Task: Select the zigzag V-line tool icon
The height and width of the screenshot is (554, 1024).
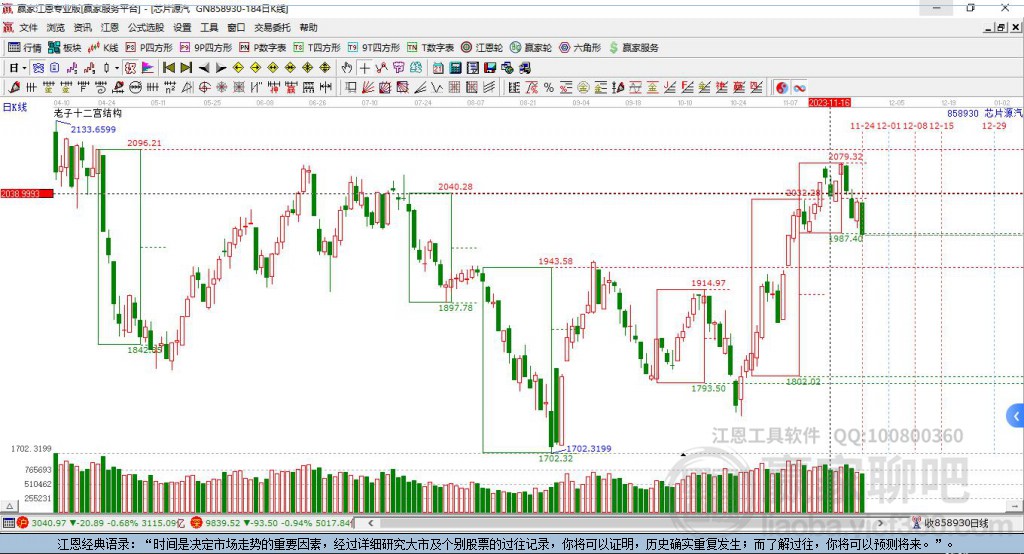Action: point(437,88)
